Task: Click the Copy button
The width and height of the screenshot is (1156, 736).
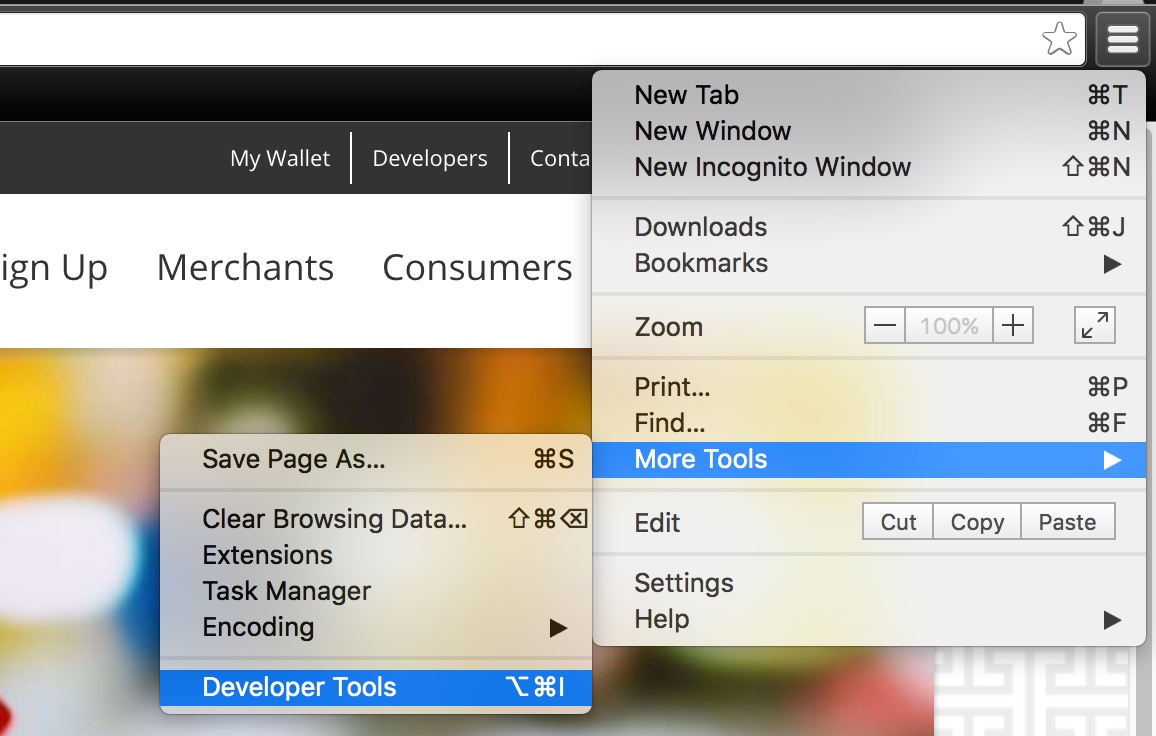Action: 977,522
